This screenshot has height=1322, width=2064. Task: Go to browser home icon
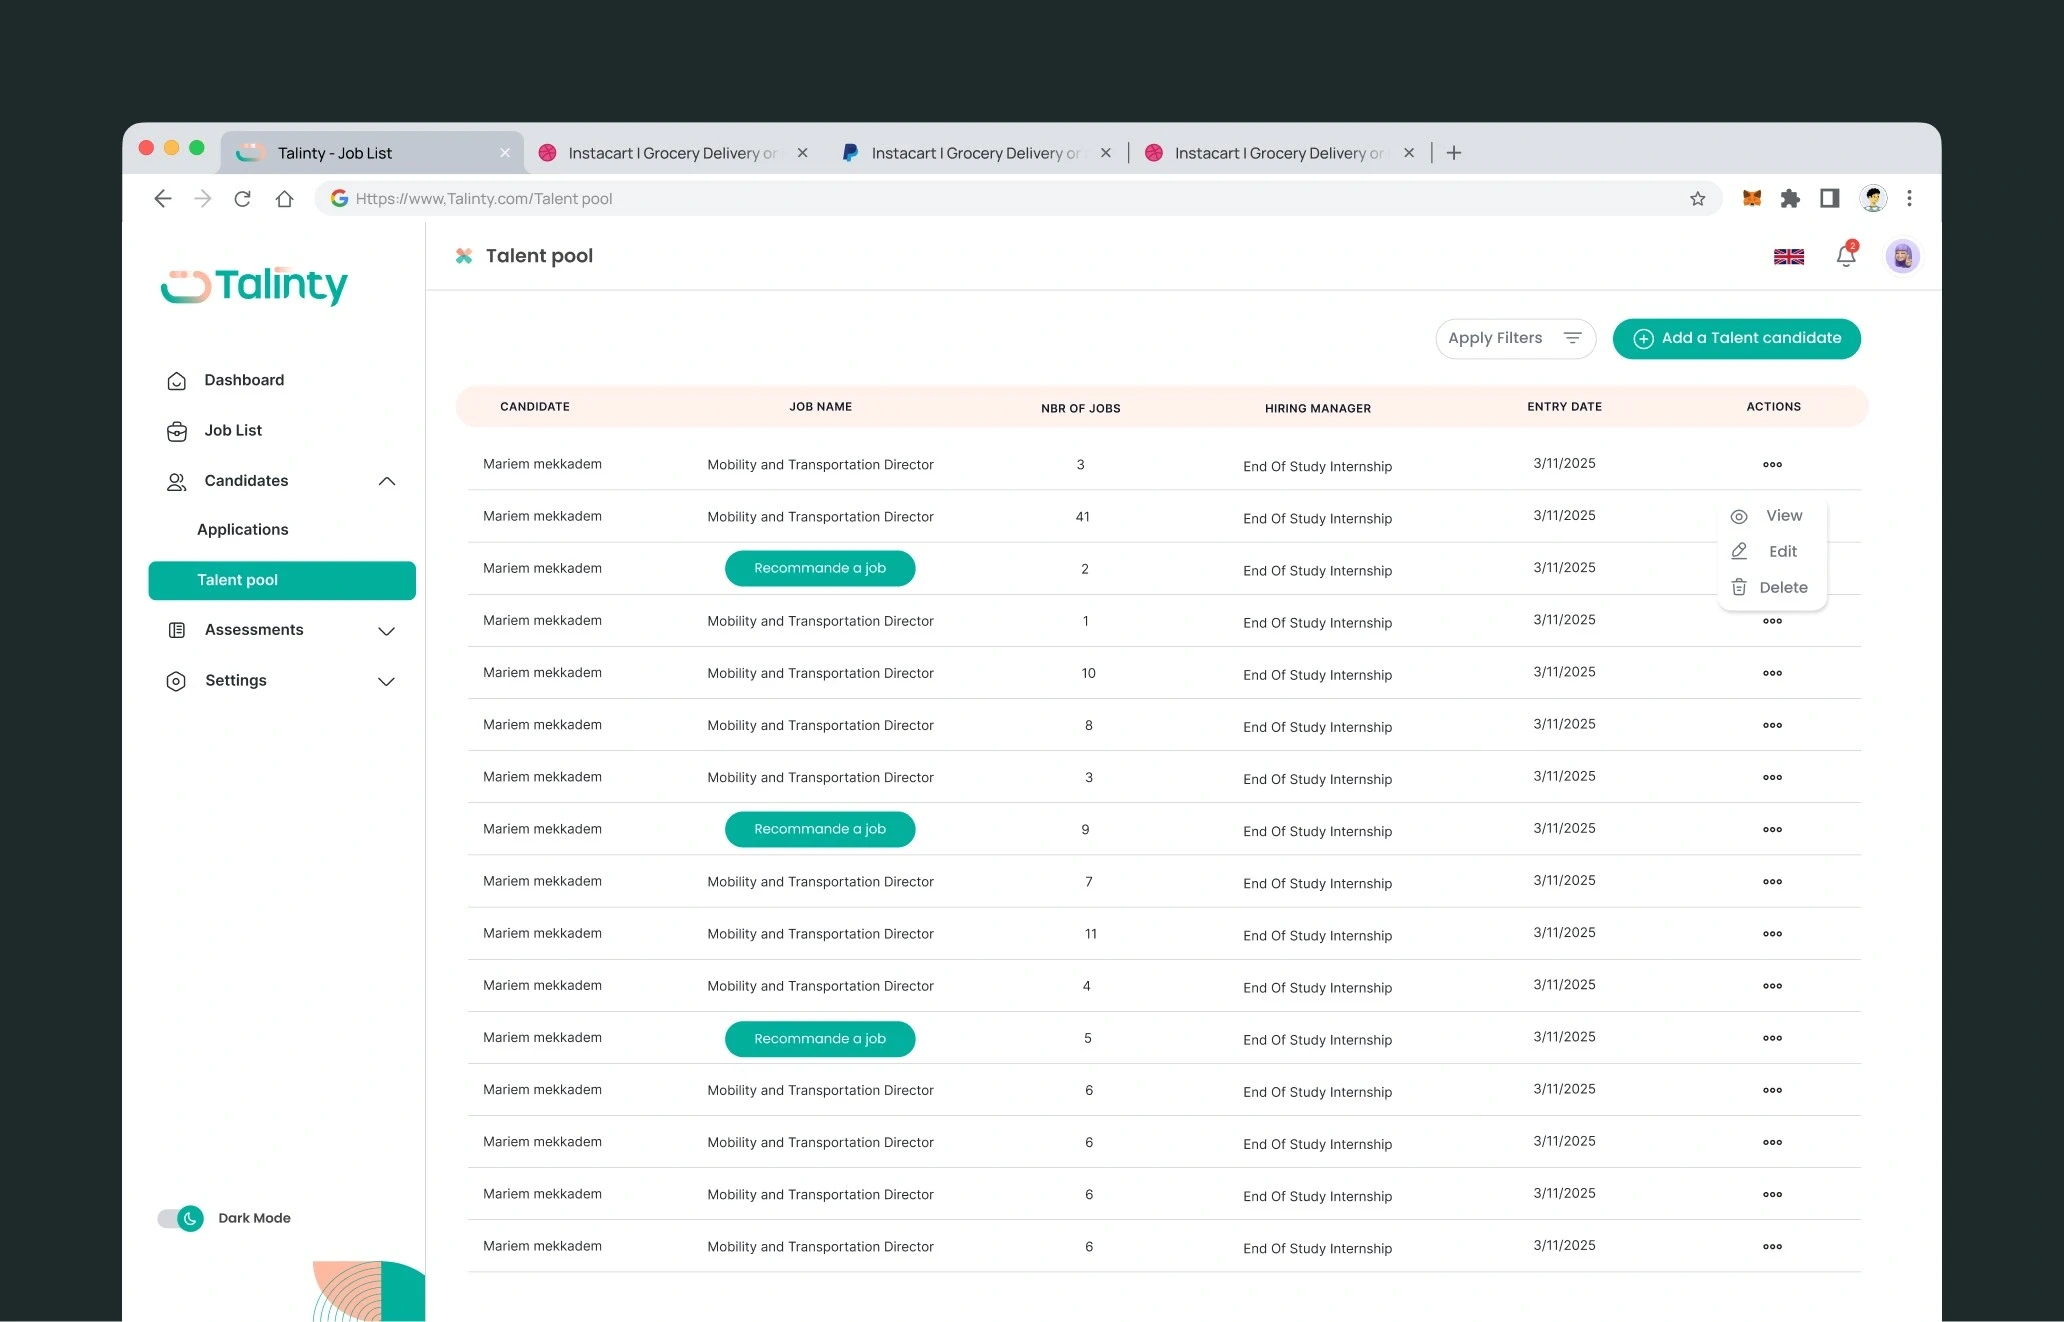click(284, 198)
